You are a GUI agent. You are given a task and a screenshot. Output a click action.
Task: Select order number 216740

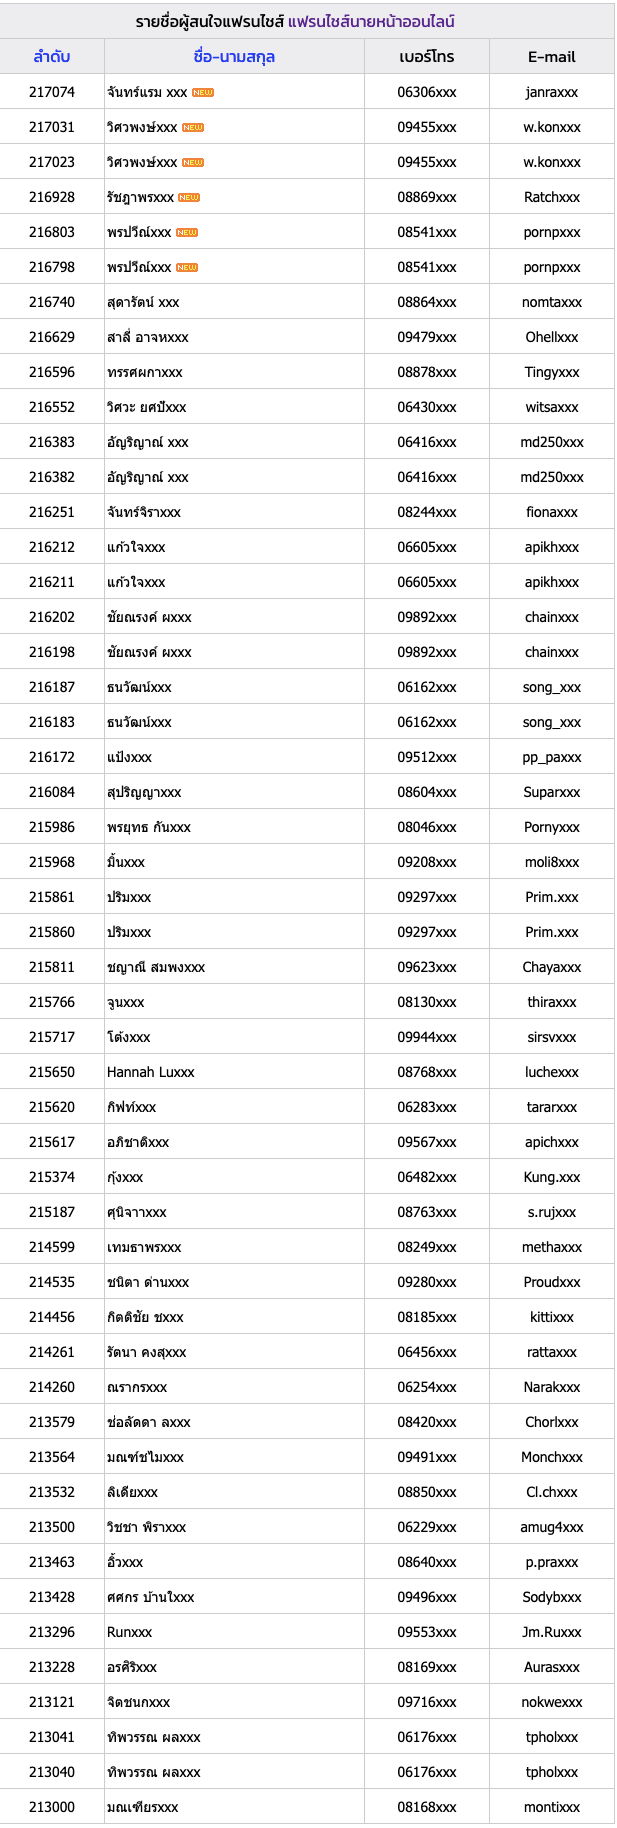(x=52, y=302)
